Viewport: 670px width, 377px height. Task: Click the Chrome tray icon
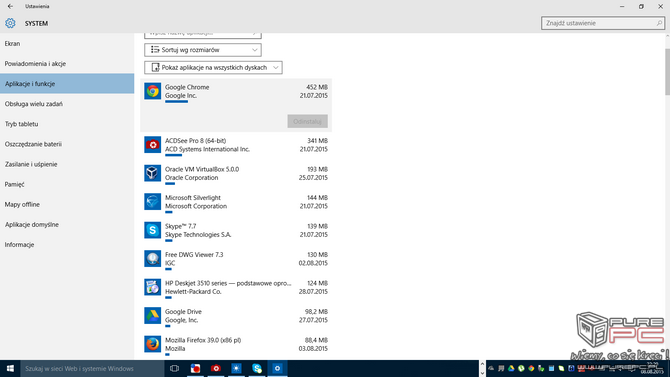click(531, 368)
